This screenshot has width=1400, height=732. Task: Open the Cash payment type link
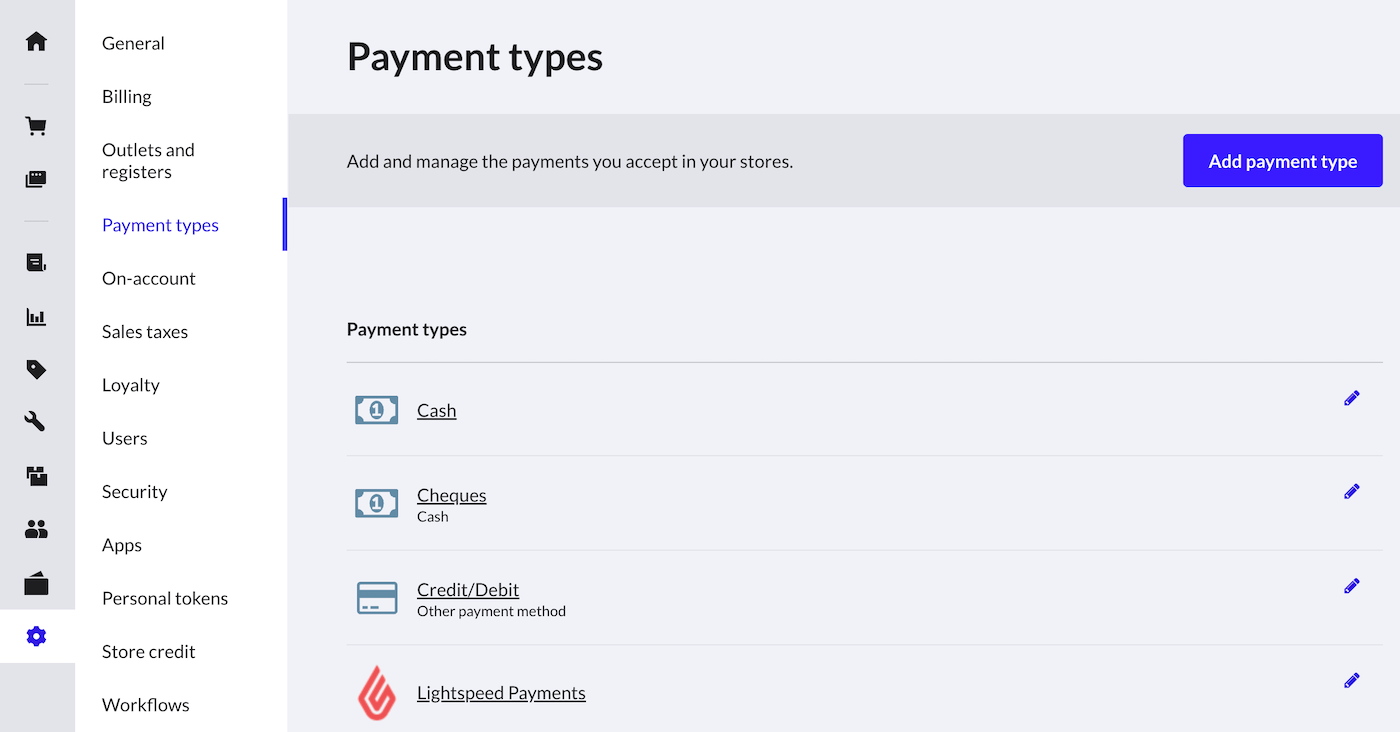[x=436, y=411]
